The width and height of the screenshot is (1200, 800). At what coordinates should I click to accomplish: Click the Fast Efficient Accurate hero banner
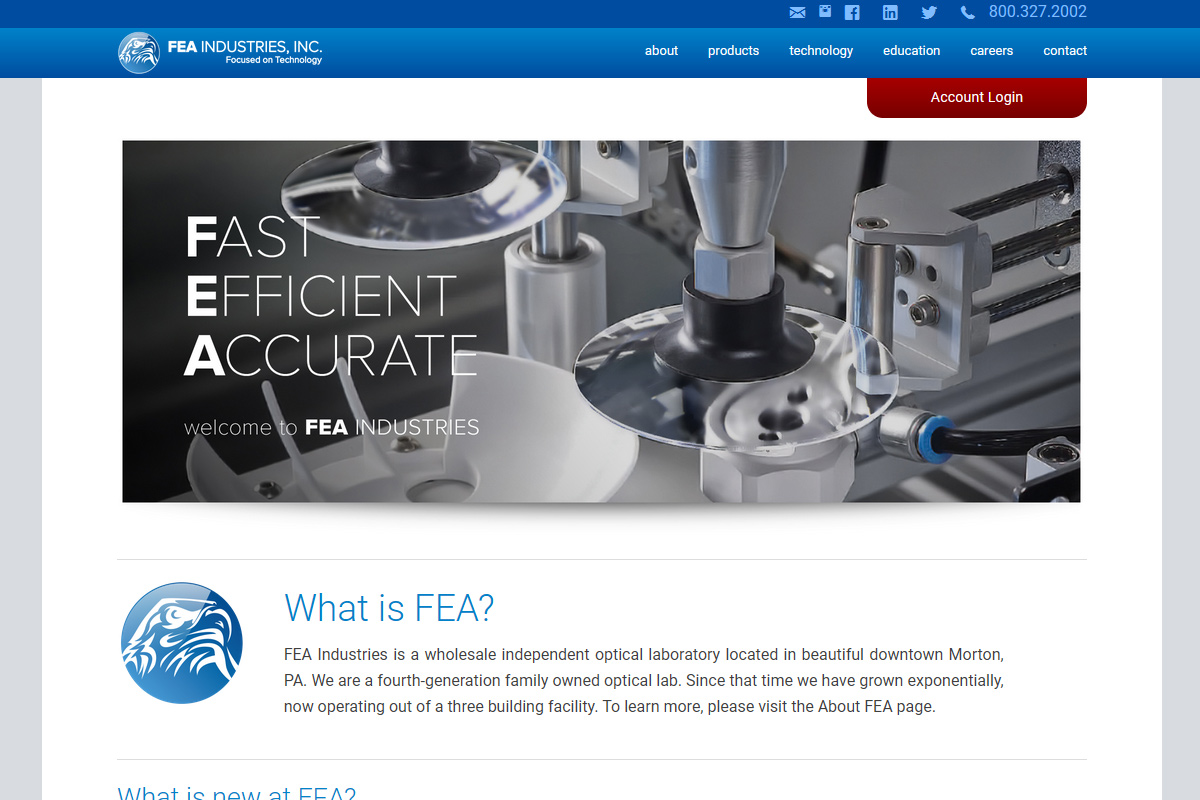point(601,321)
